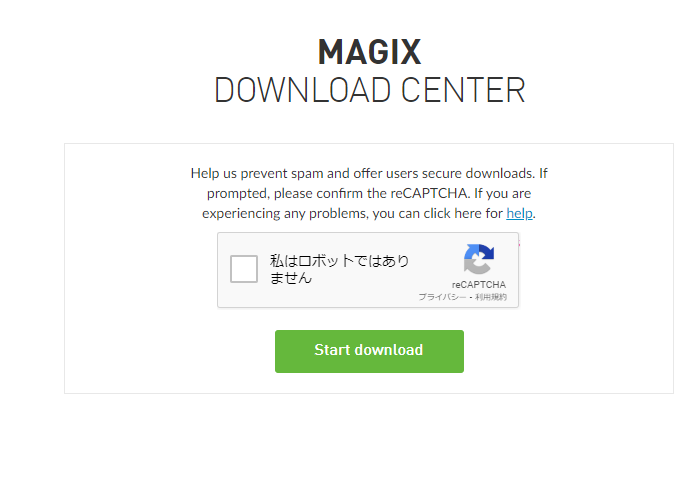Click the DOWNLOAD CENTER title text
Image resolution: width=696 pixels, height=480 pixels.
[370, 90]
